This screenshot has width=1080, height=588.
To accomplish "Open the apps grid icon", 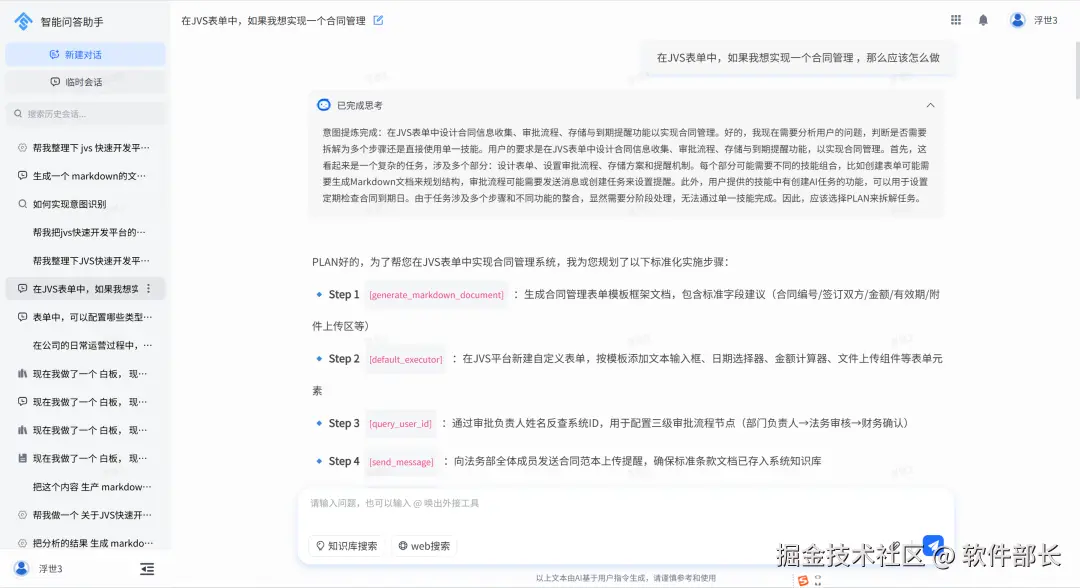I will point(955,20).
